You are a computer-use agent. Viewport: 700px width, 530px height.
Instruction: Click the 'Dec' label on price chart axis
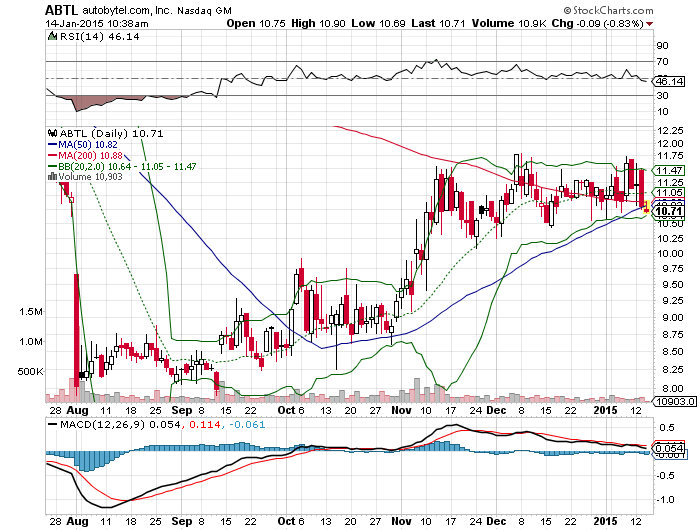(x=496, y=411)
